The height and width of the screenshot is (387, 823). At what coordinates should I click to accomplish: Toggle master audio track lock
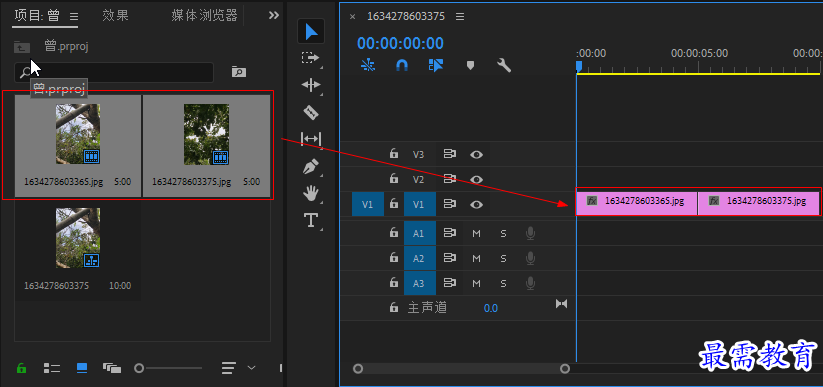[393, 308]
